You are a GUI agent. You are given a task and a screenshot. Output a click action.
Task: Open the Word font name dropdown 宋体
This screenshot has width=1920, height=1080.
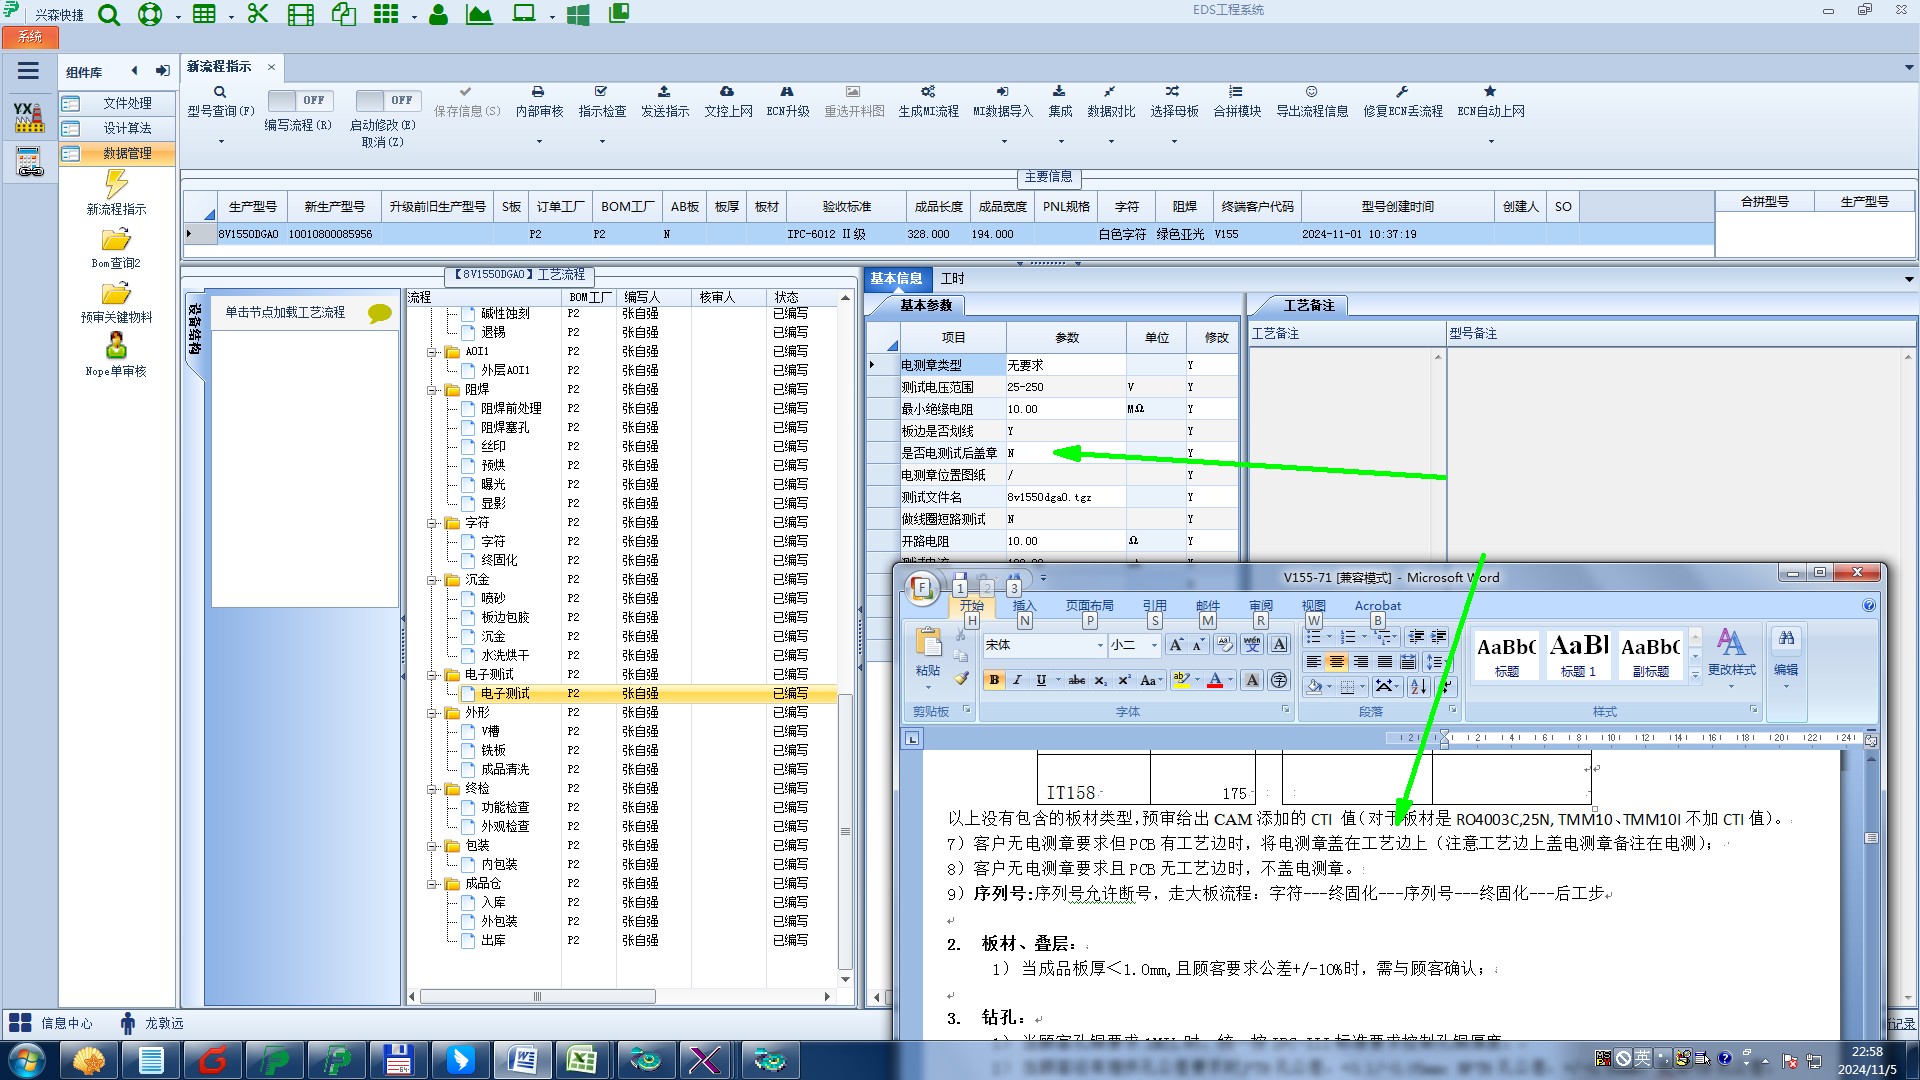point(1100,645)
